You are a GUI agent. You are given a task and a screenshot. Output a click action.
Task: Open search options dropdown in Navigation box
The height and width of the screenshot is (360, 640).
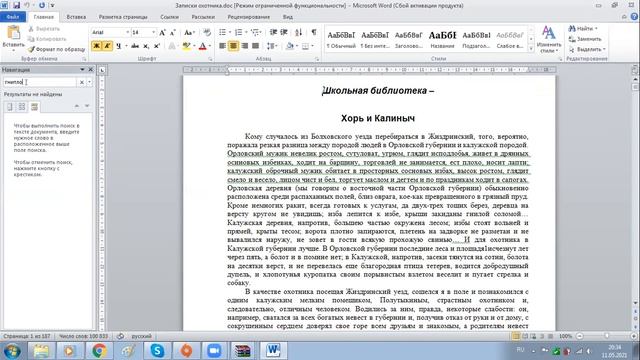pos(89,82)
